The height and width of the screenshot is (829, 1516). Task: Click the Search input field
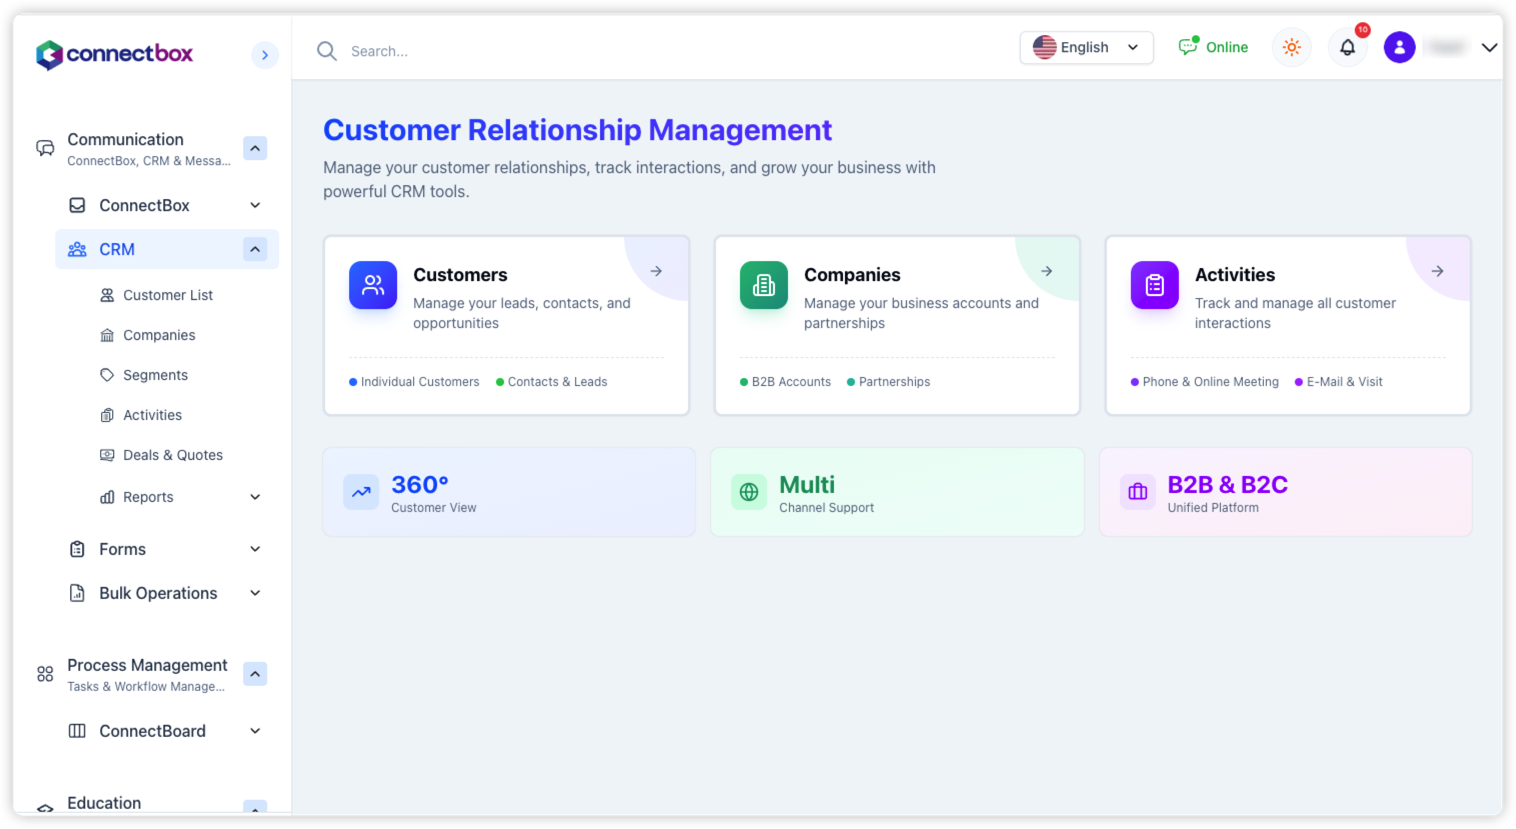pyautogui.click(x=660, y=51)
